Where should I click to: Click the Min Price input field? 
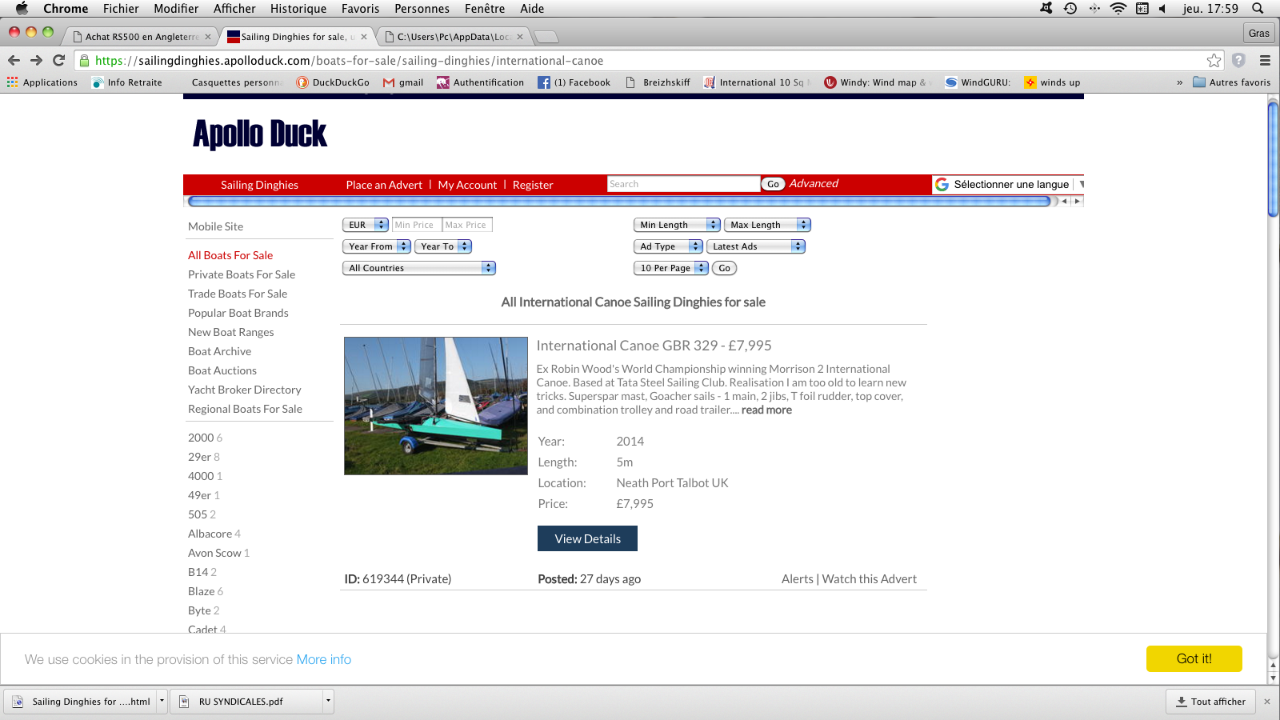[416, 225]
